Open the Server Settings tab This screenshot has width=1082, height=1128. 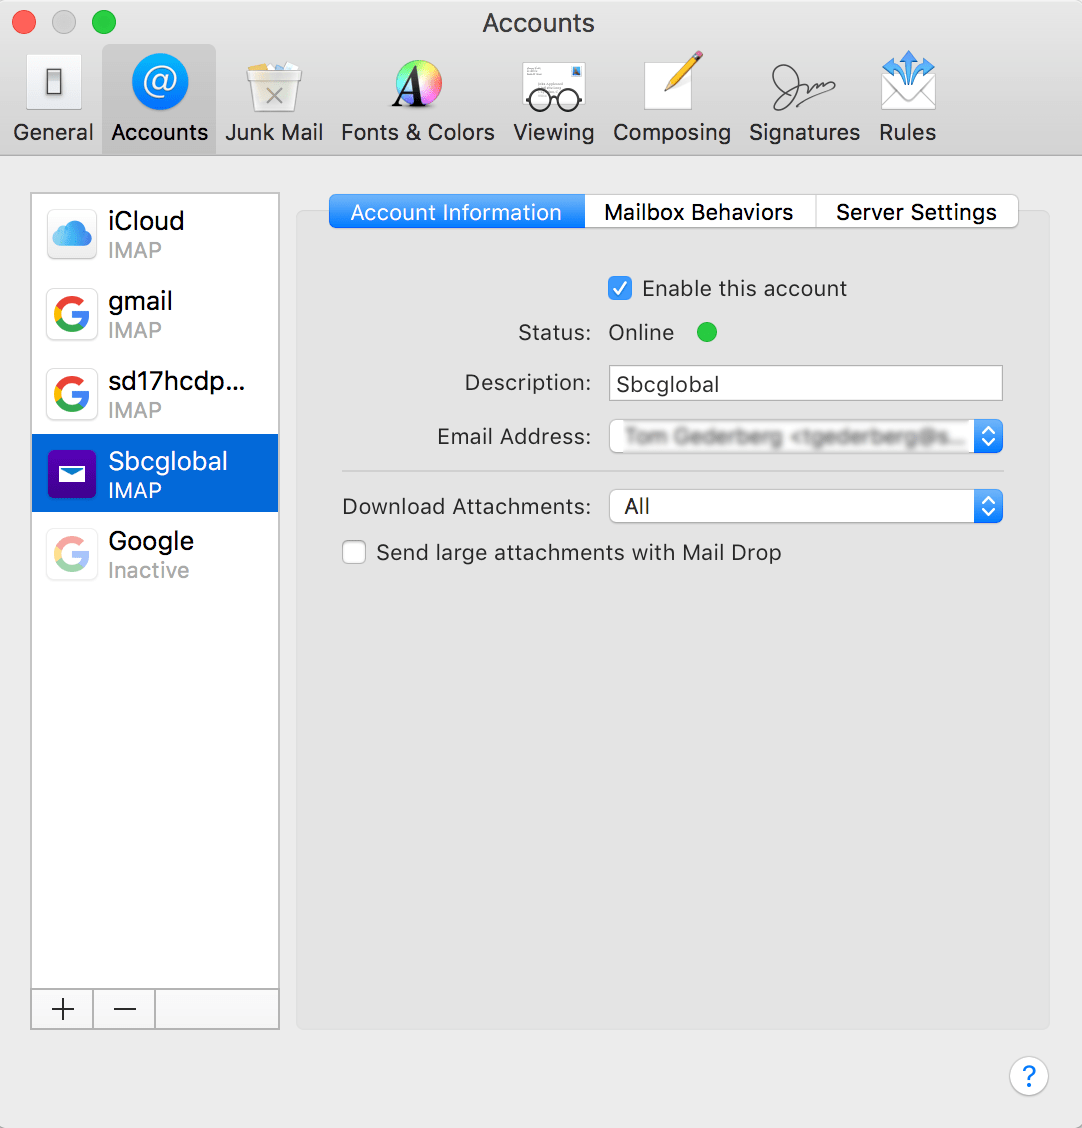coord(916,211)
